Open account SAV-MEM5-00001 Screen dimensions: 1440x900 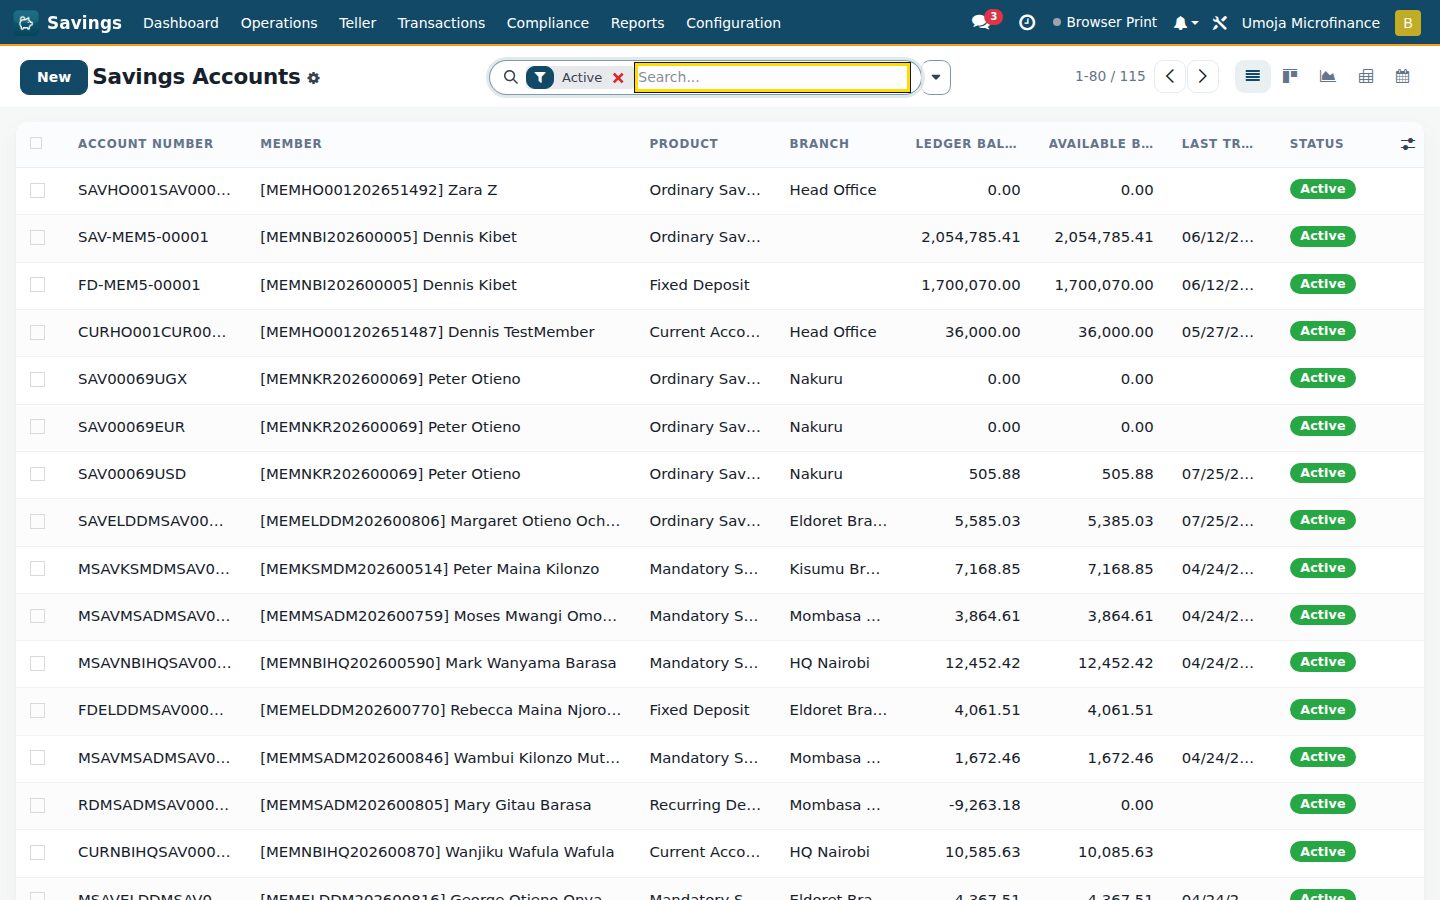[143, 237]
